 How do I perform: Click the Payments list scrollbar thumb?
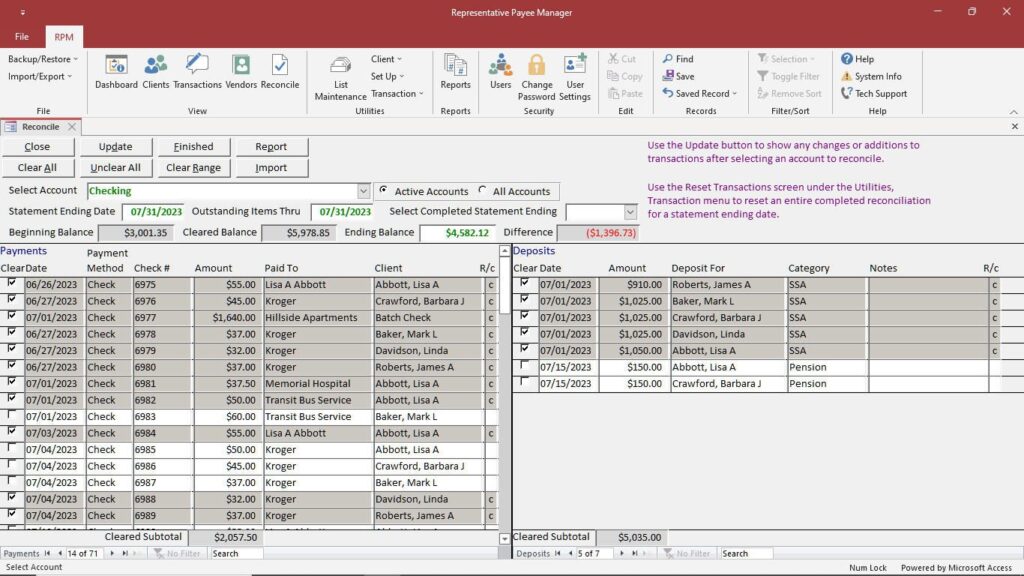[504, 285]
